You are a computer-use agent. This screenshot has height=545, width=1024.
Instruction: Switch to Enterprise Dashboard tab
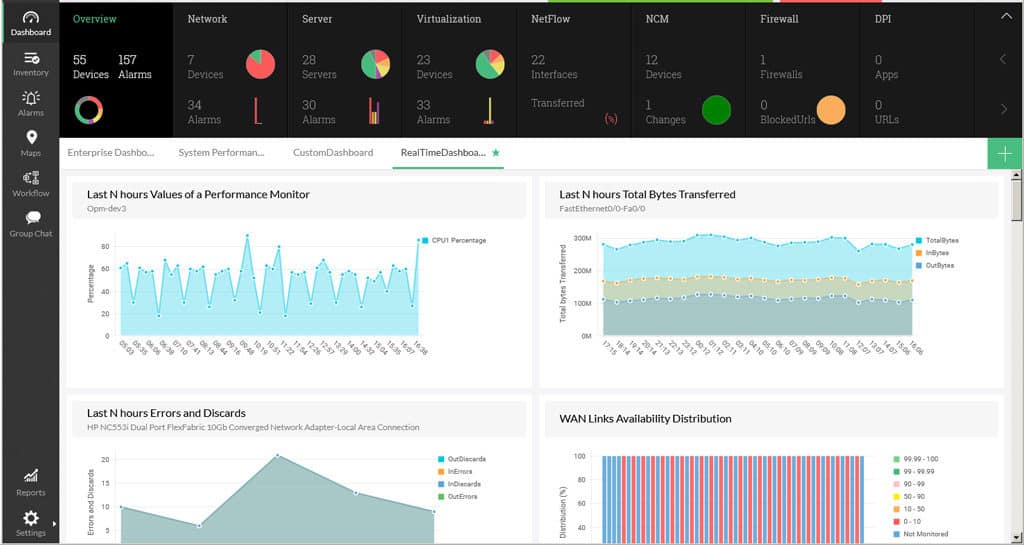tap(111, 153)
